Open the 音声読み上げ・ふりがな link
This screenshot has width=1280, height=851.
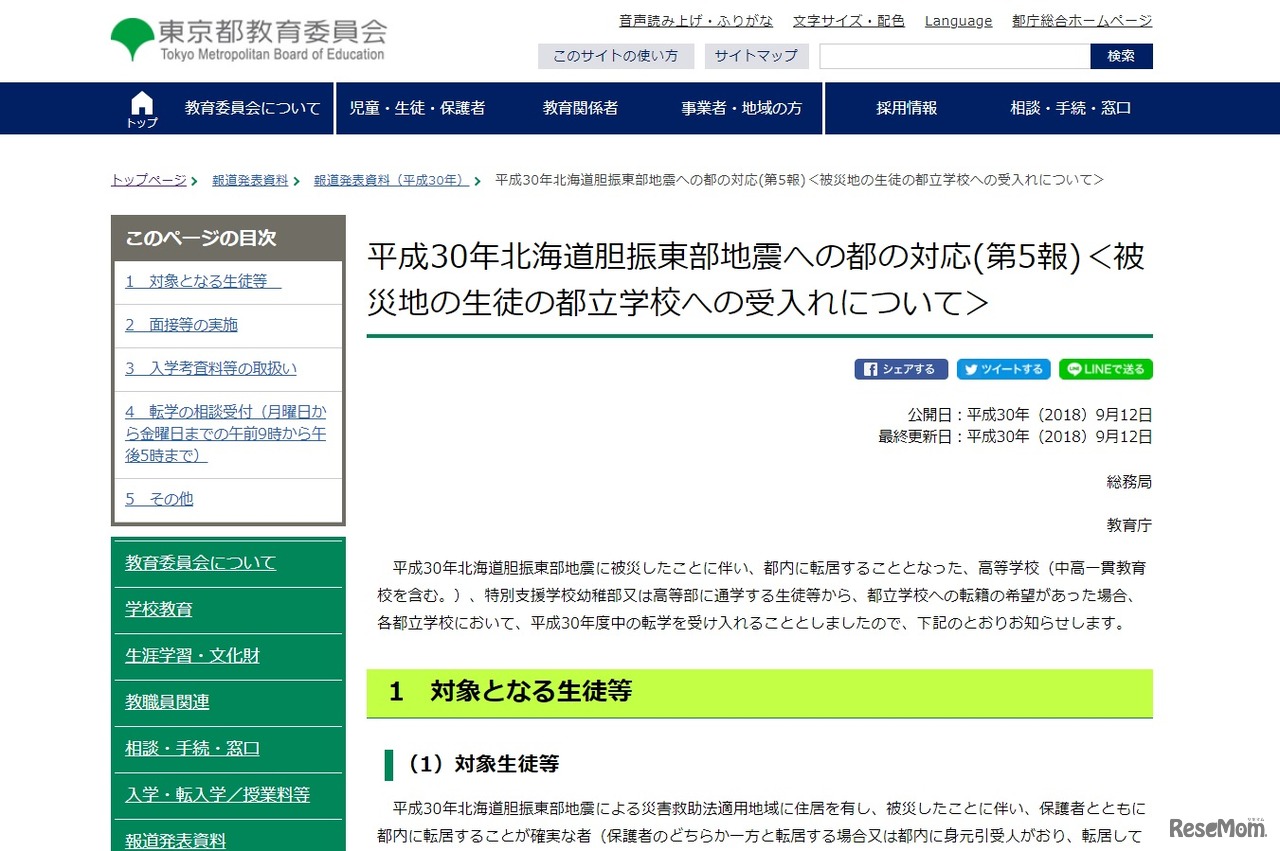click(694, 19)
